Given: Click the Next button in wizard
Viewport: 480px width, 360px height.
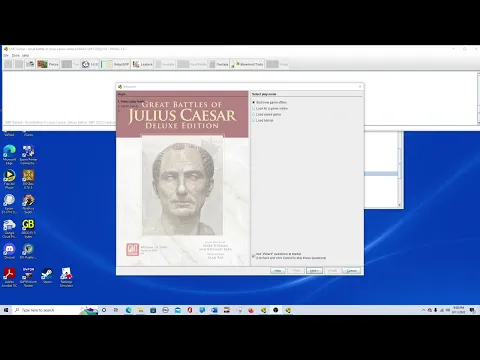Looking at the screenshot, I should coord(314,270).
